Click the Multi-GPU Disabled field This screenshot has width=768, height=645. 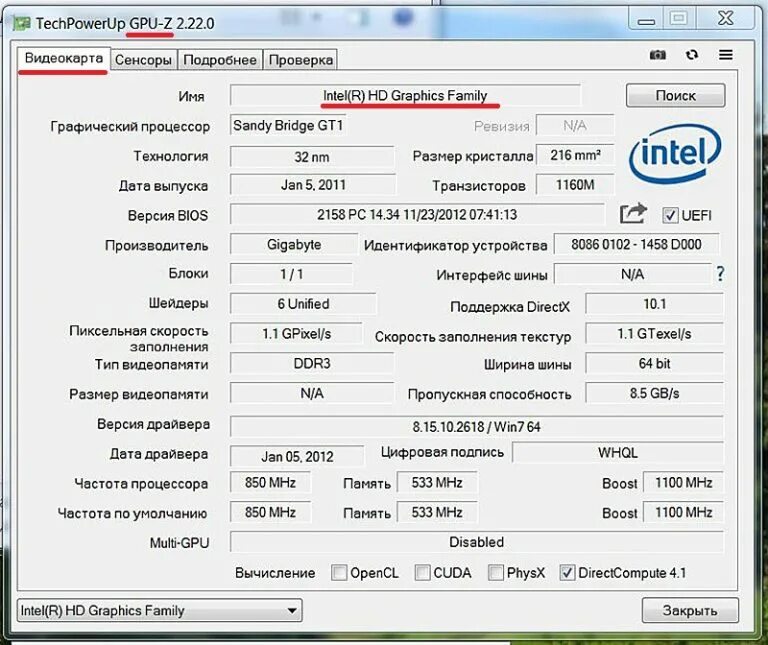(477, 542)
